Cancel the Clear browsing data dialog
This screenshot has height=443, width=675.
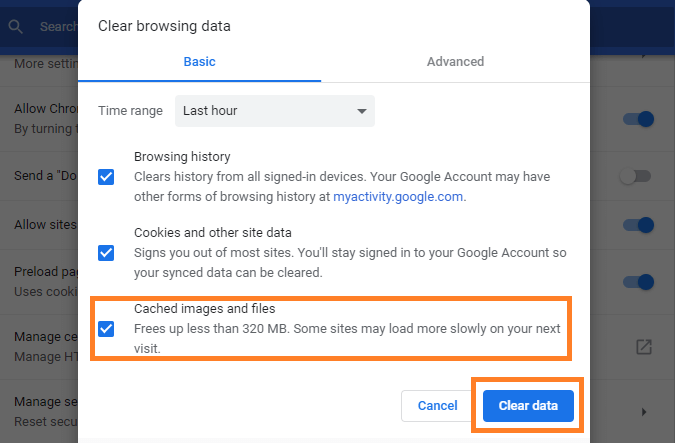tap(437, 406)
